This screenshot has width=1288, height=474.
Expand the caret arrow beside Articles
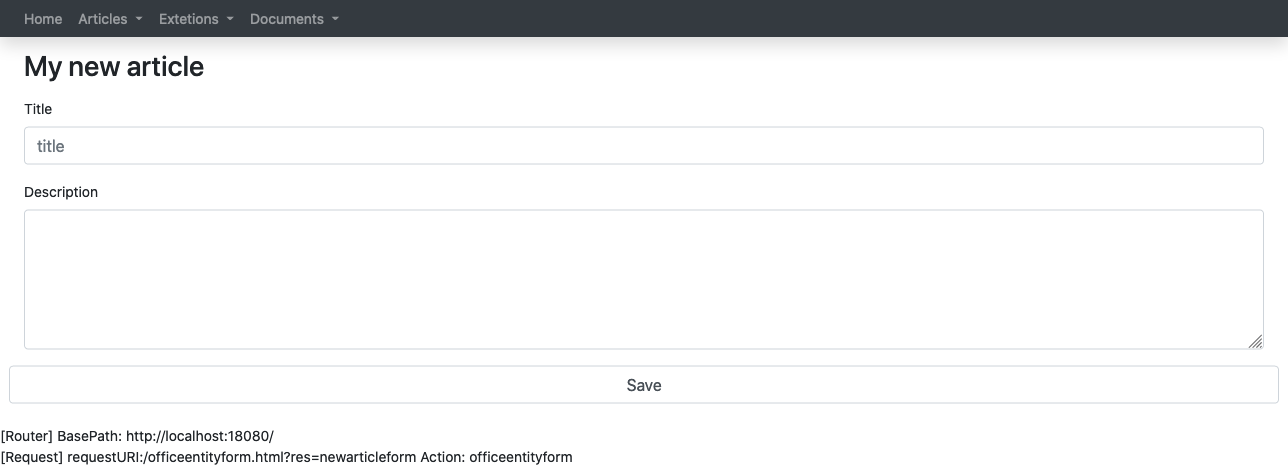point(138,19)
